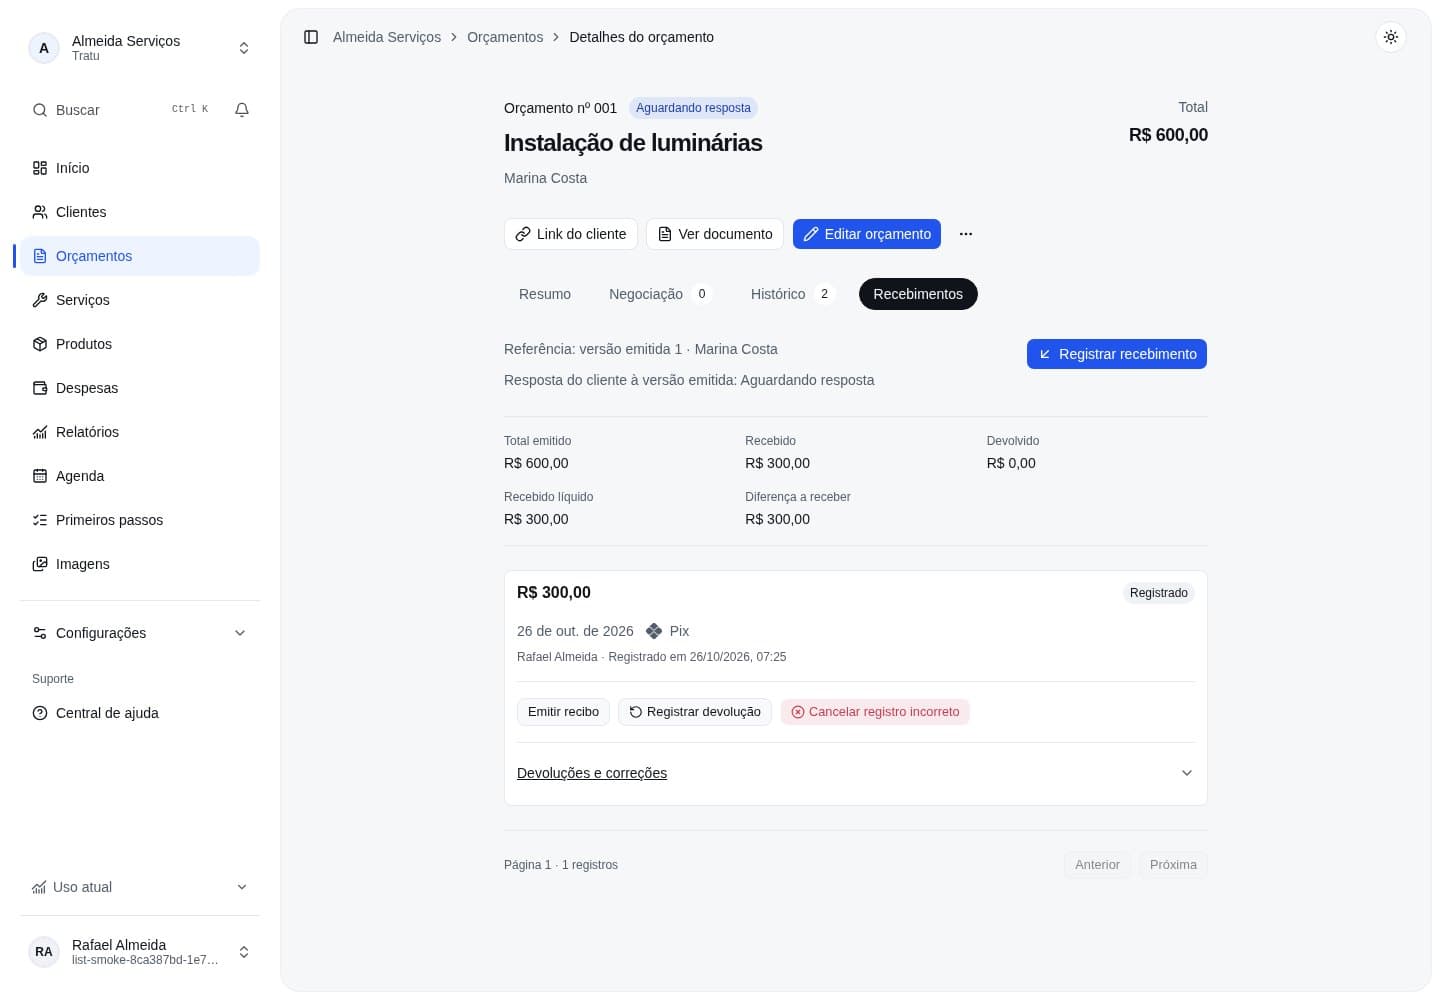Switch to the Histórico tab
This screenshot has width=1440, height=1000.
792,294
